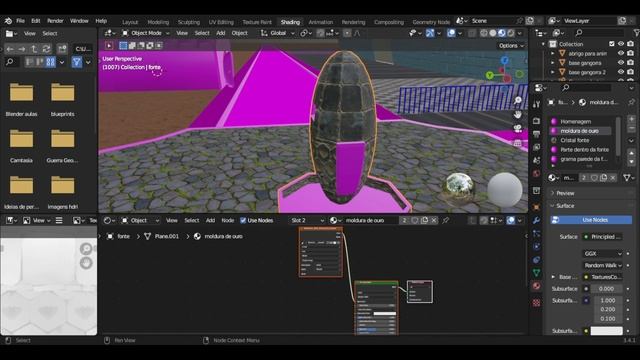Switch to the Layout workspace tab
Image resolution: width=640 pixels, height=360 pixels.
pos(130,22)
